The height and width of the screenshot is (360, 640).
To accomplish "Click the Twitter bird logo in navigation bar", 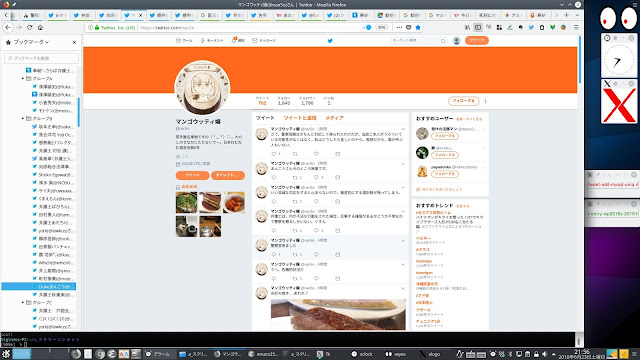I will [x=330, y=40].
